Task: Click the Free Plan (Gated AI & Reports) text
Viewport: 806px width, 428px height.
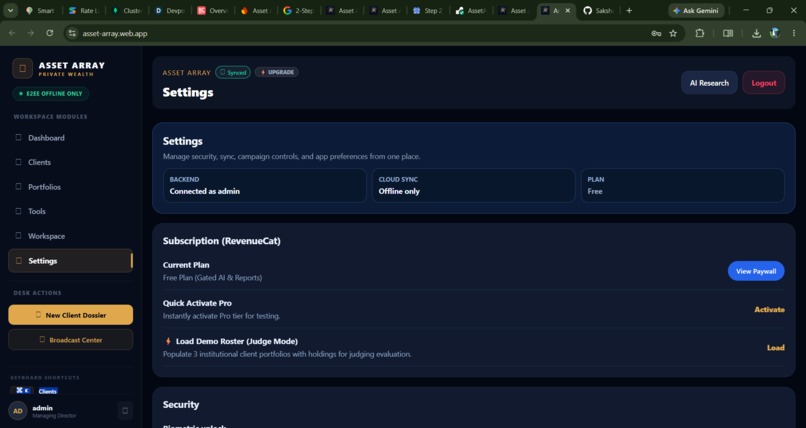Action: coord(212,277)
